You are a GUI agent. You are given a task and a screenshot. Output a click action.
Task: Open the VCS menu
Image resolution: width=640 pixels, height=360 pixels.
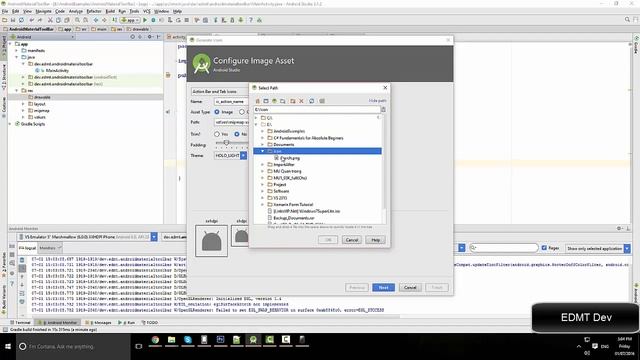147,11
